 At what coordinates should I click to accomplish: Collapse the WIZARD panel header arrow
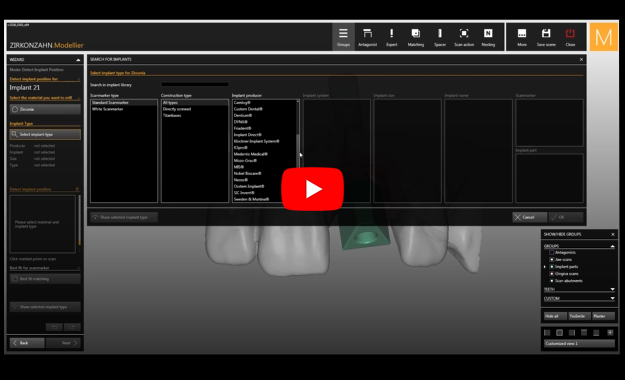point(78,60)
